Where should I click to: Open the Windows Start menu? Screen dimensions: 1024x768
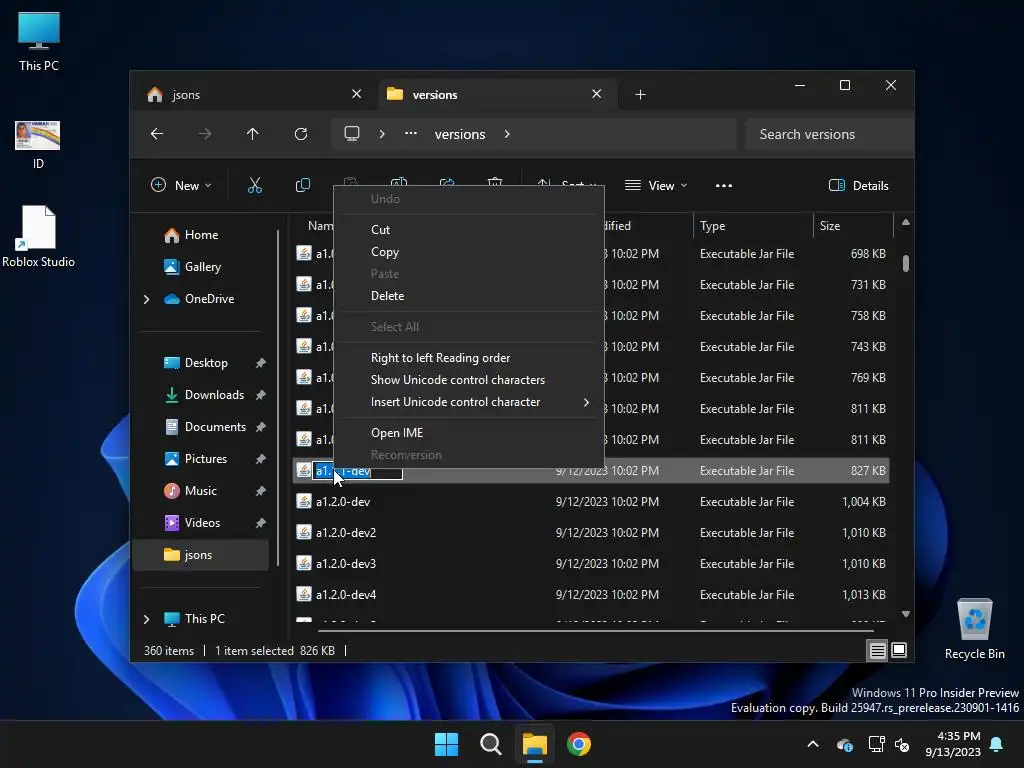tap(447, 744)
